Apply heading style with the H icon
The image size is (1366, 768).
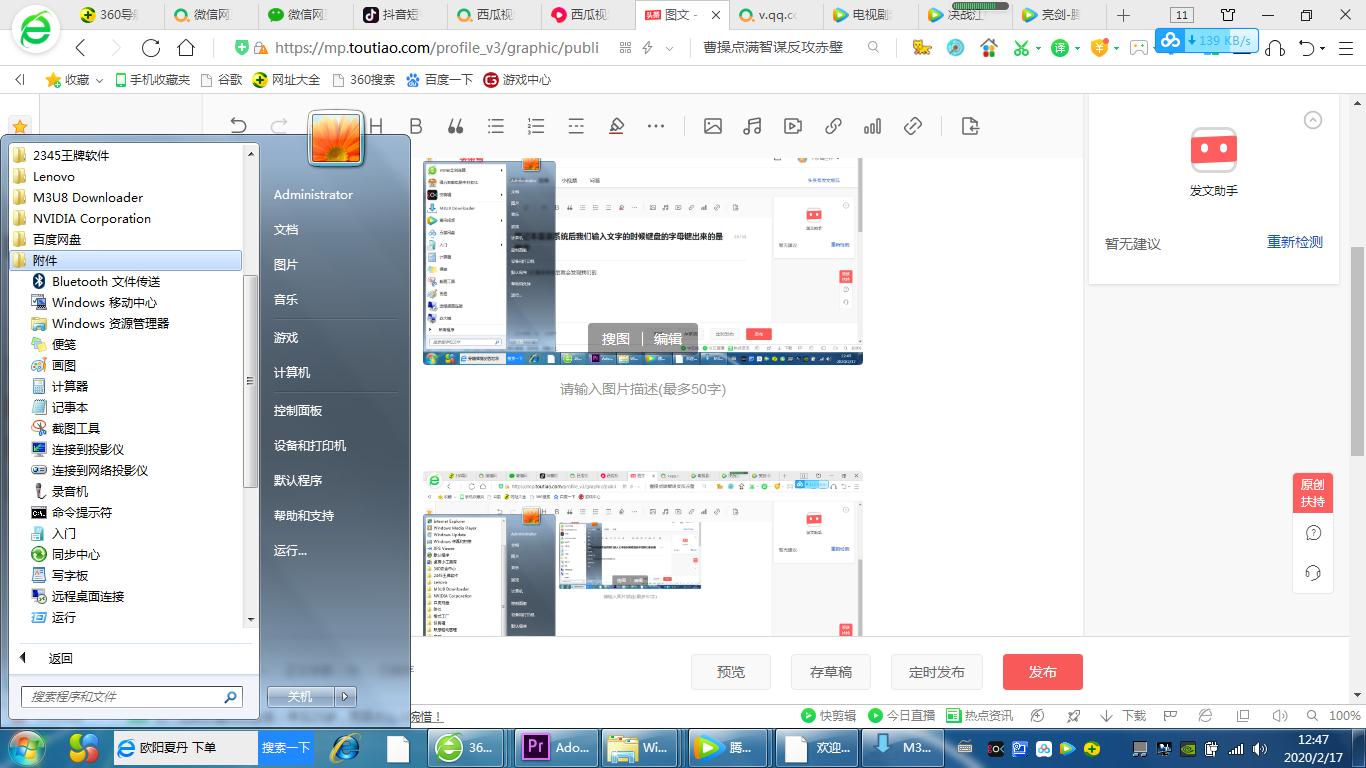pos(376,126)
